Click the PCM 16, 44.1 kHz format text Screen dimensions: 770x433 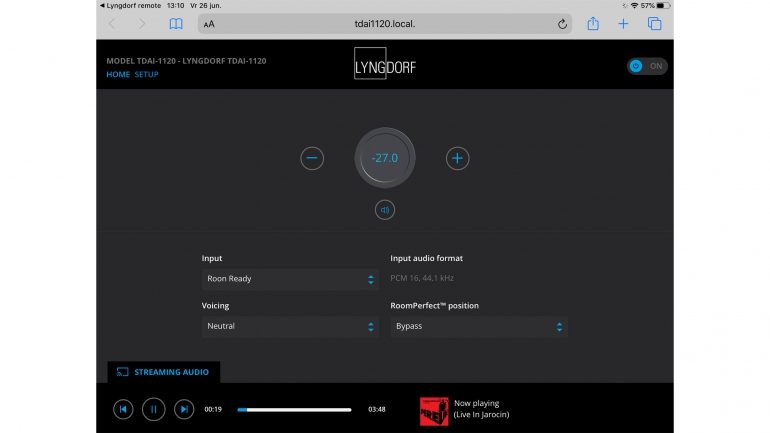tap(422, 278)
